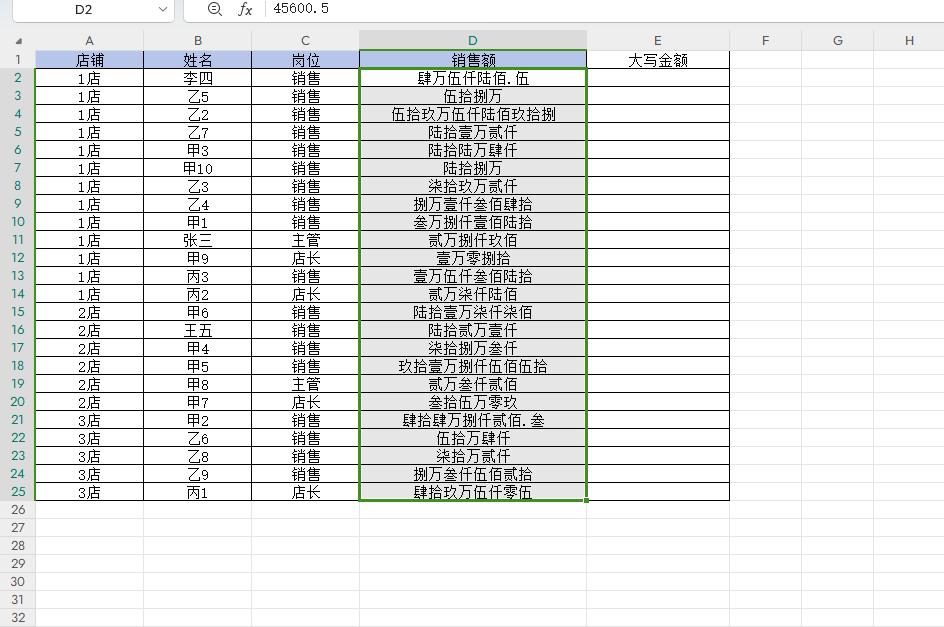Click the select-all triangle corner
The width and height of the screenshot is (944, 627).
click(x=19, y=41)
